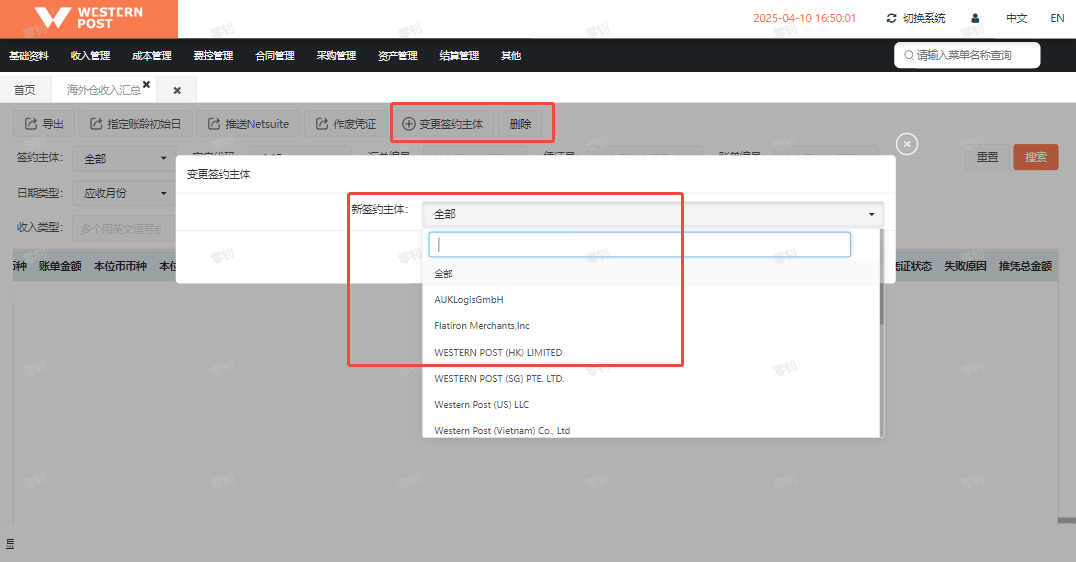
Task: Open 结算管理 menu
Action: pos(459,56)
